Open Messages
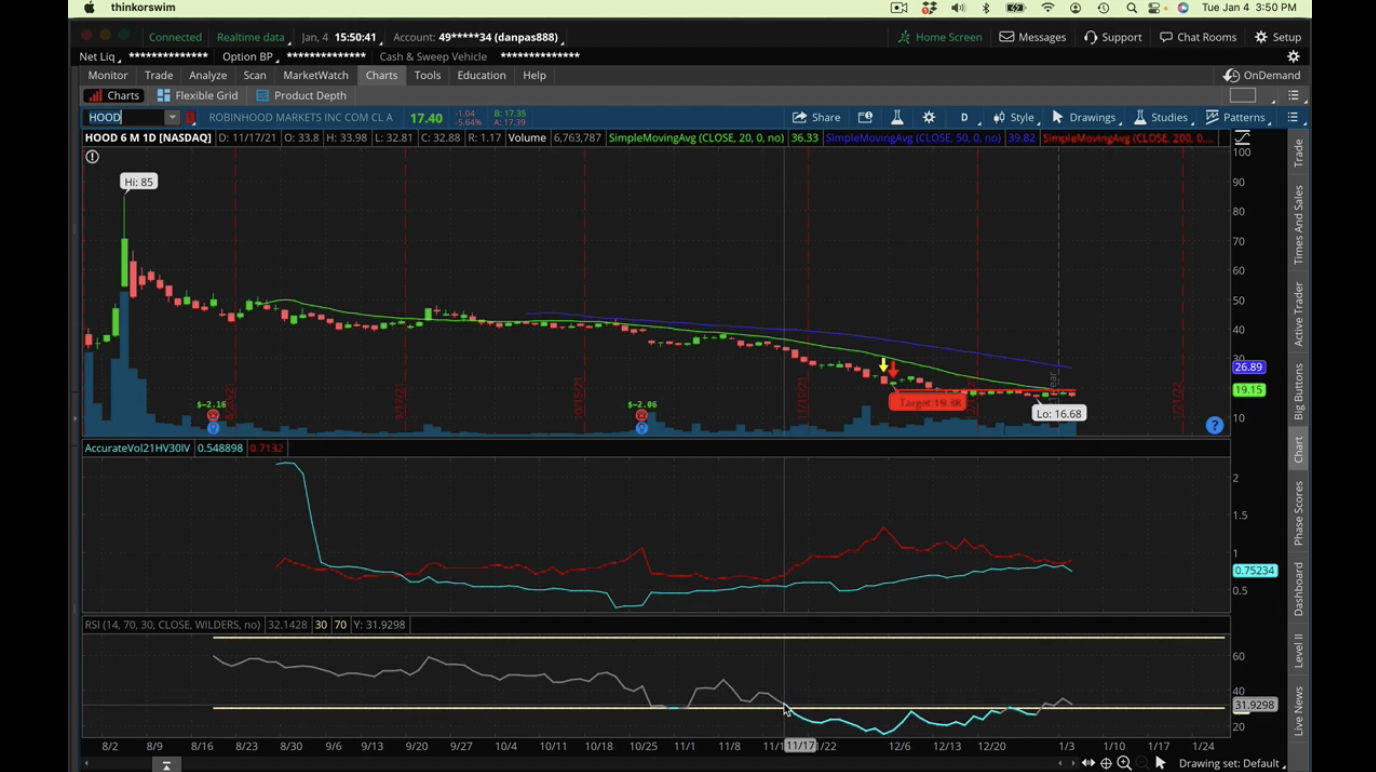Viewport: 1376px width, 772px height. tap(1033, 37)
